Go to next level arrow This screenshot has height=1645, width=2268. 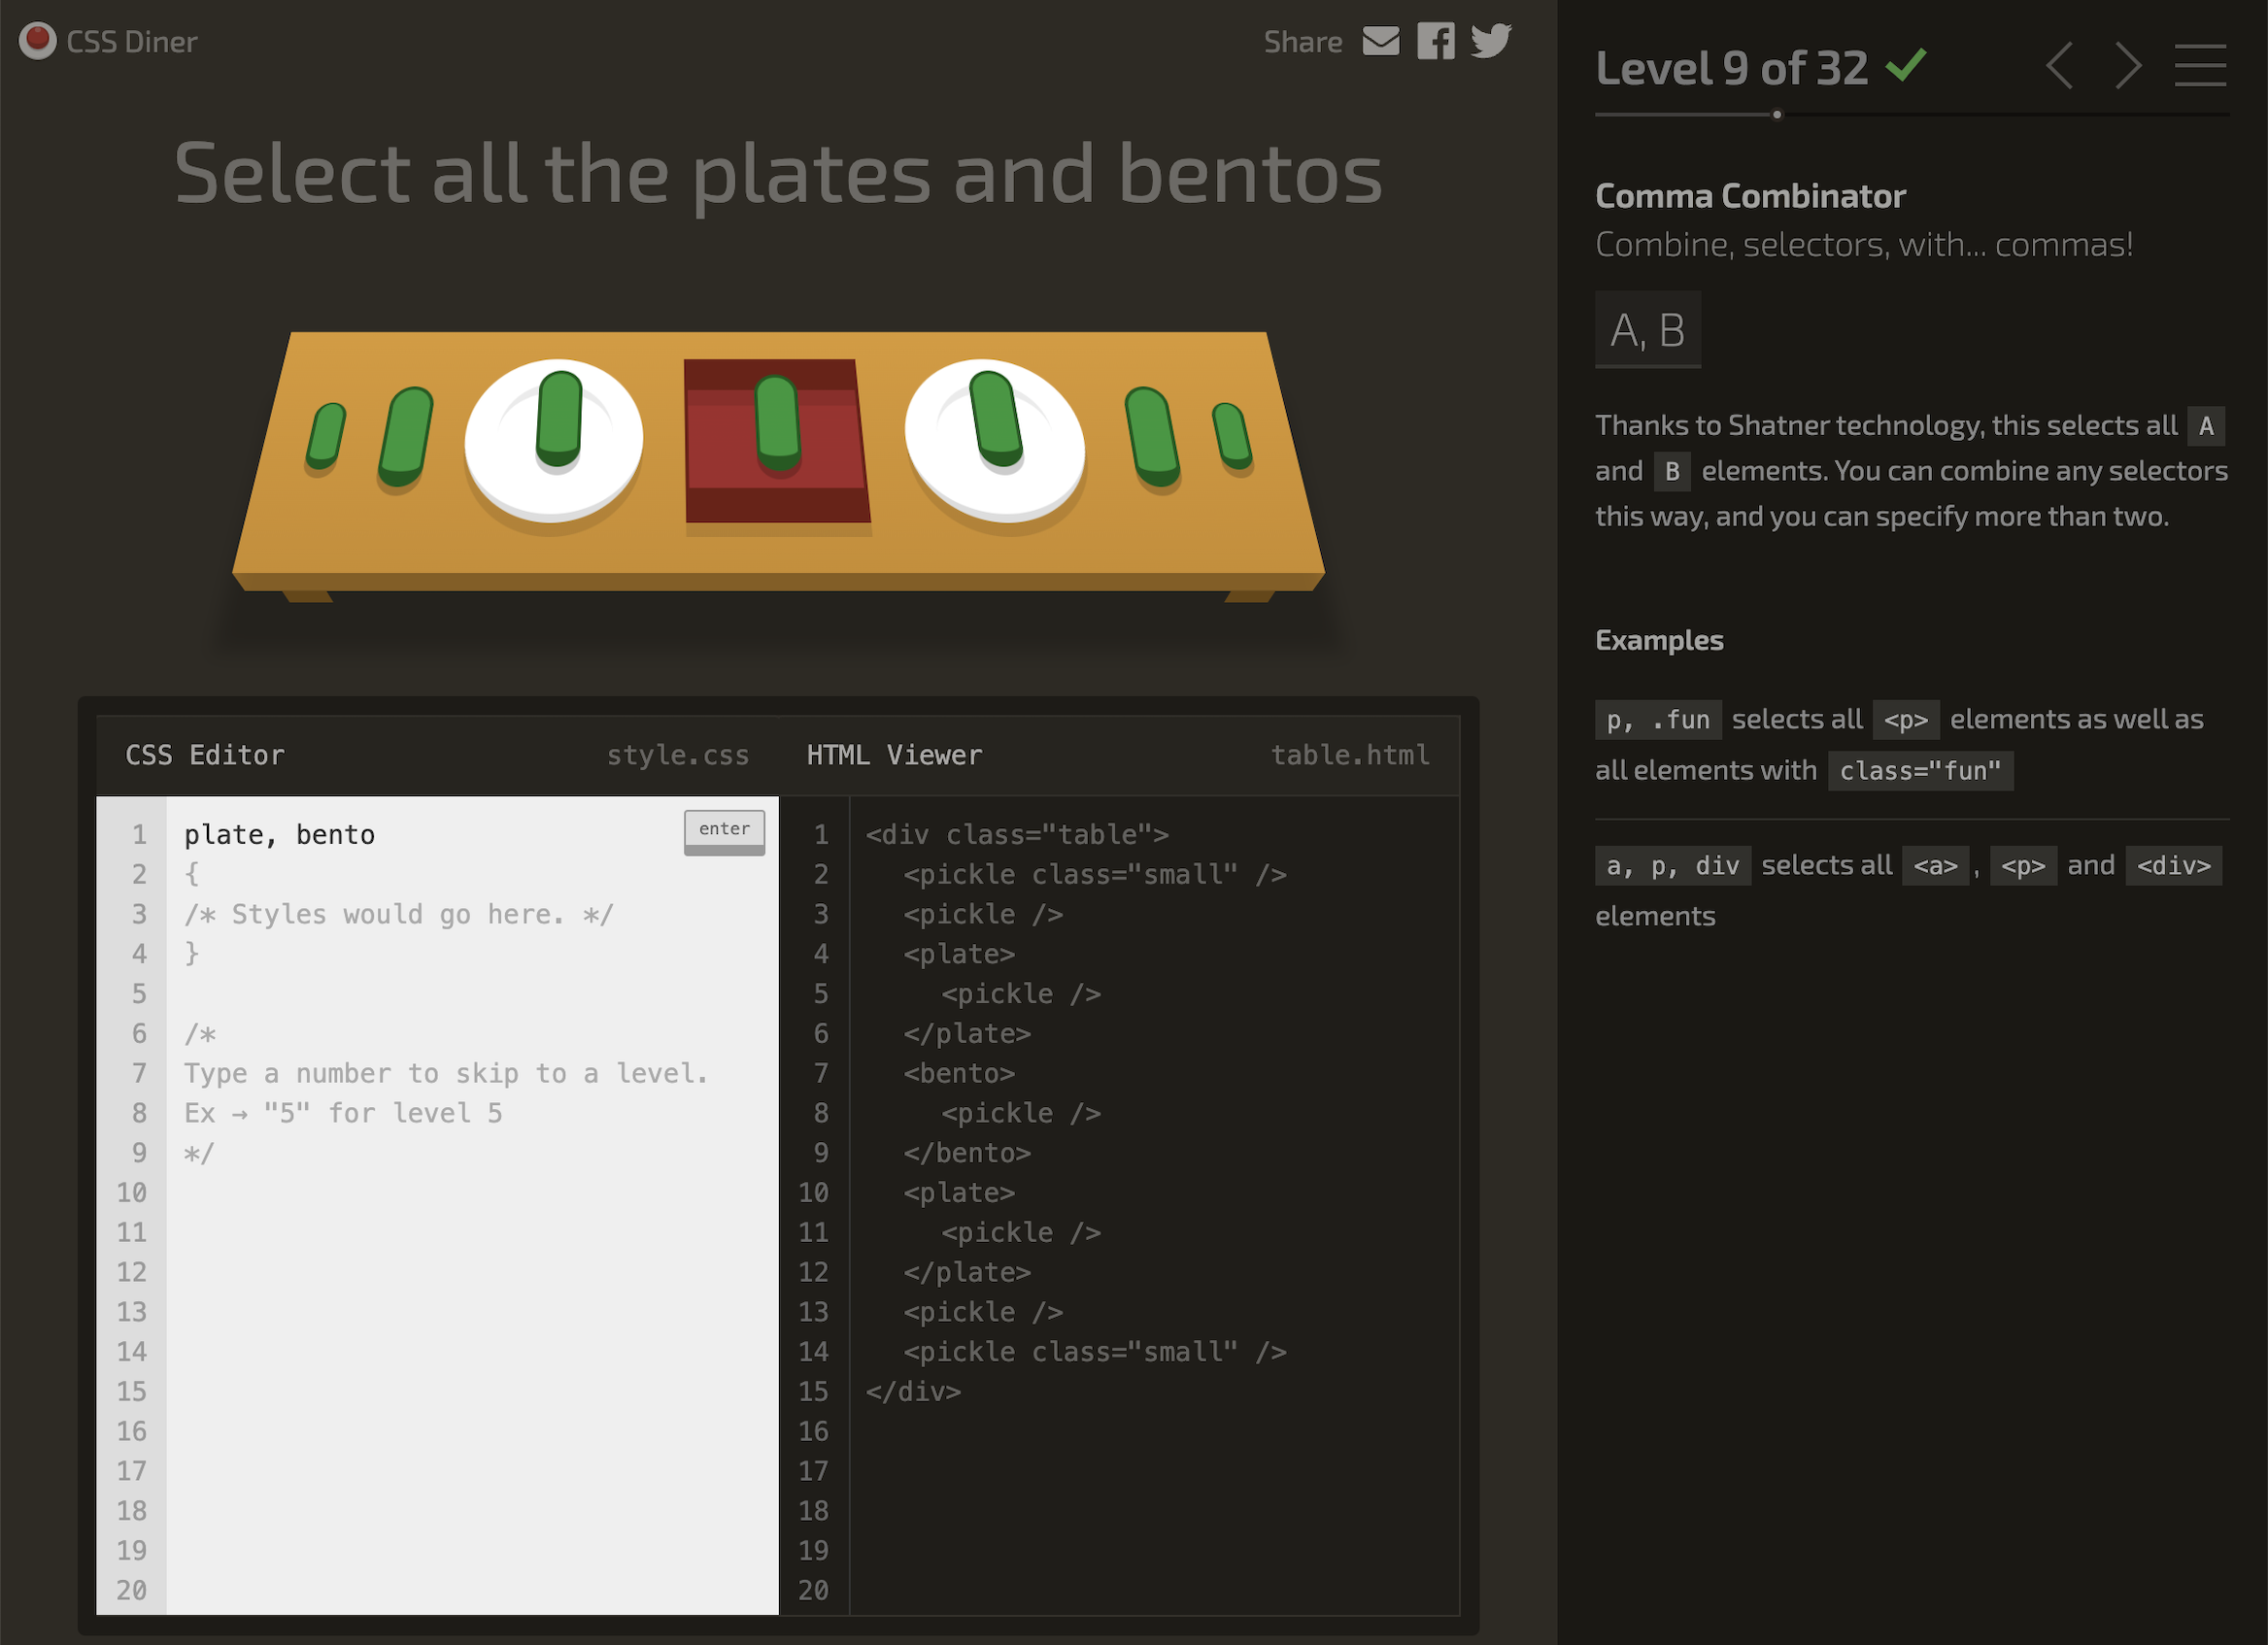pos(2128,66)
